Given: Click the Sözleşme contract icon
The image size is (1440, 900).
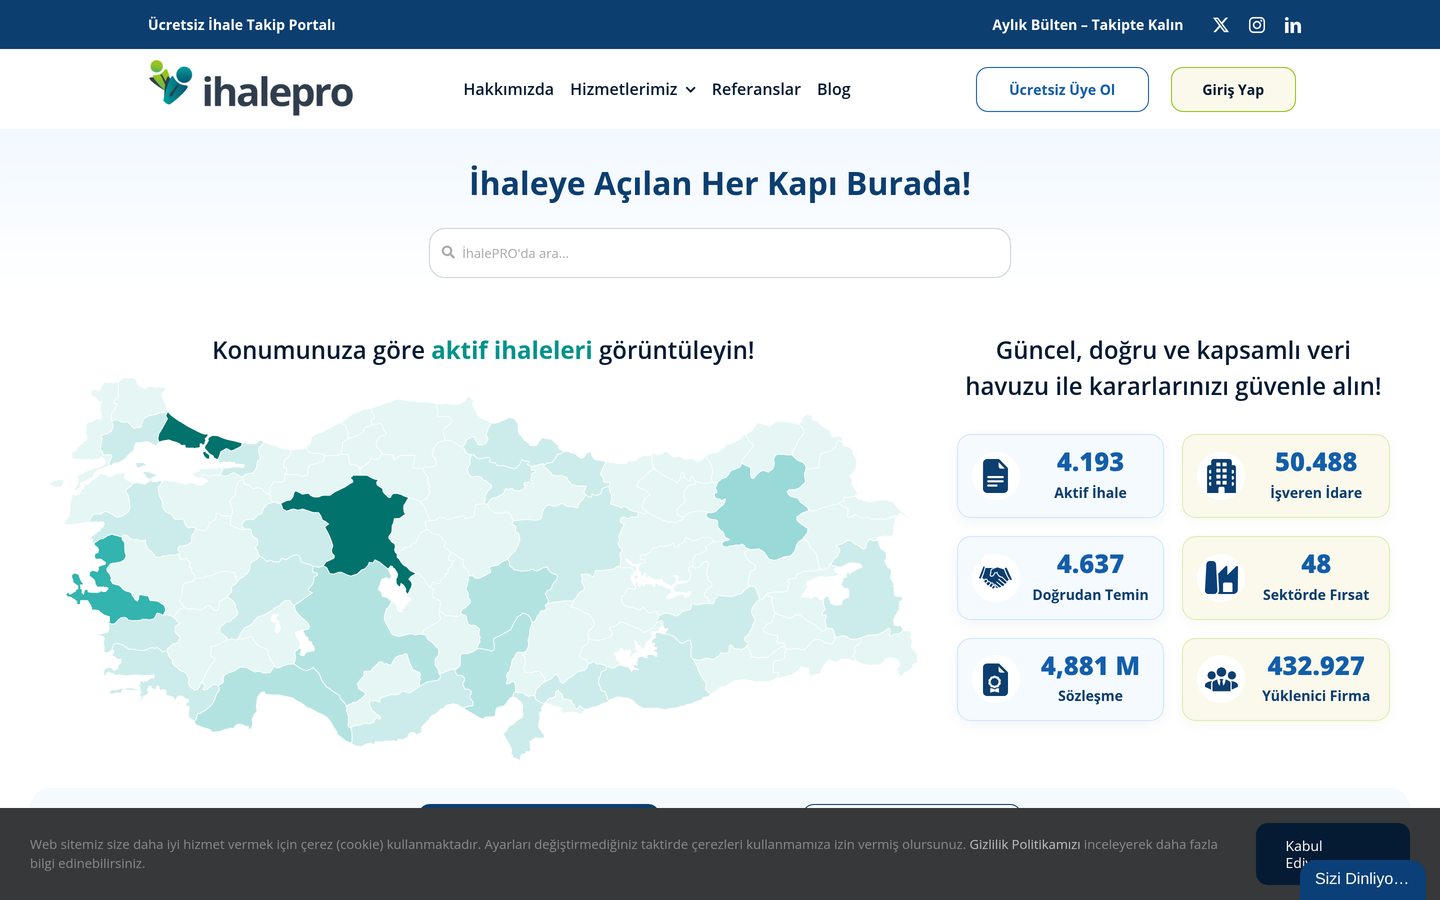Looking at the screenshot, I should click(x=995, y=680).
